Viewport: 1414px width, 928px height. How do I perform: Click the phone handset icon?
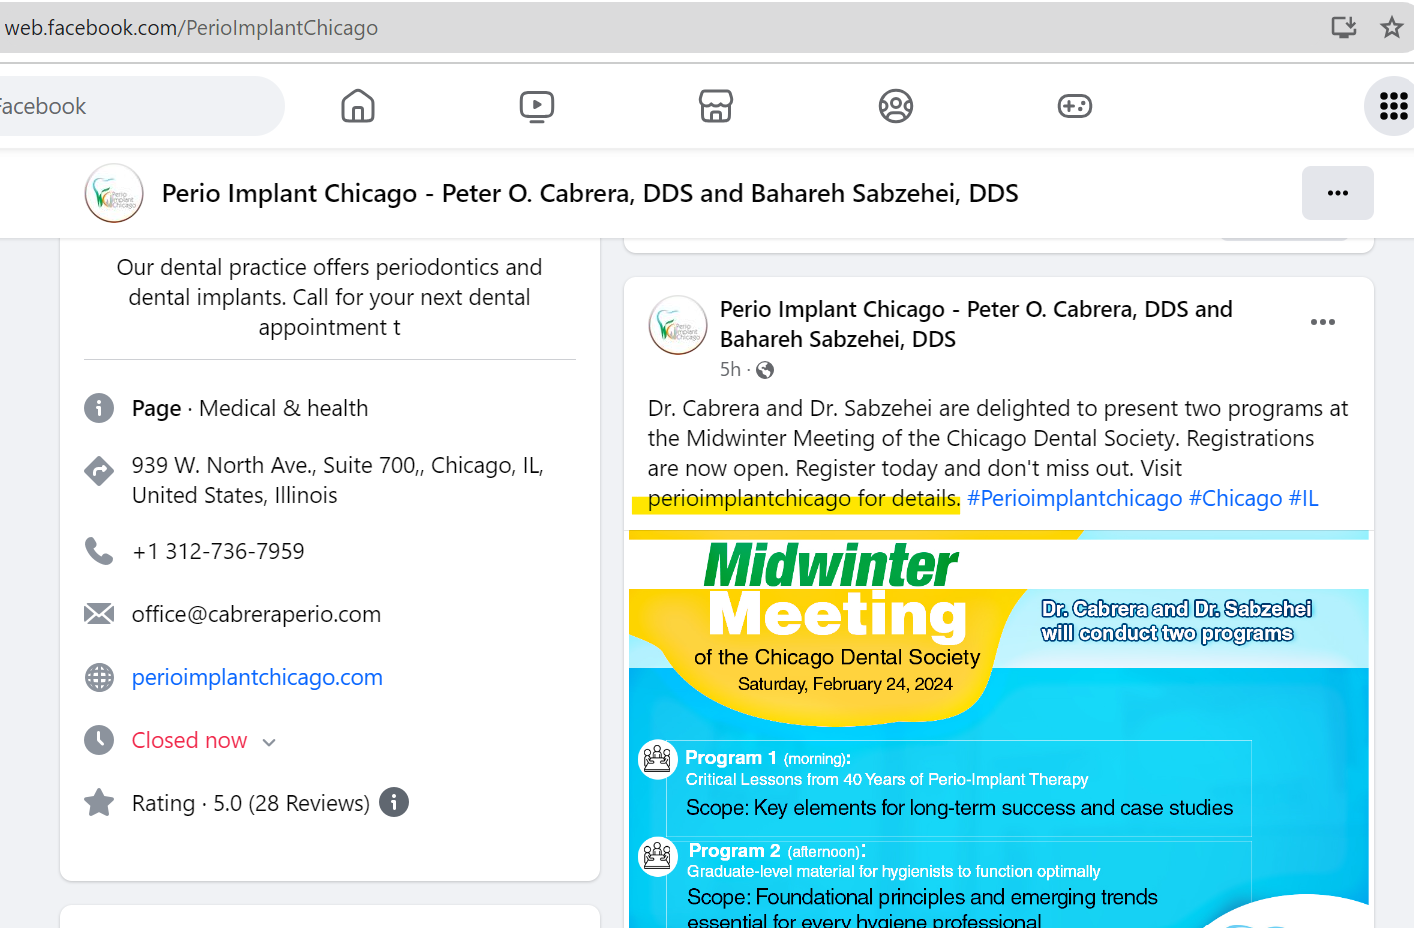point(99,551)
